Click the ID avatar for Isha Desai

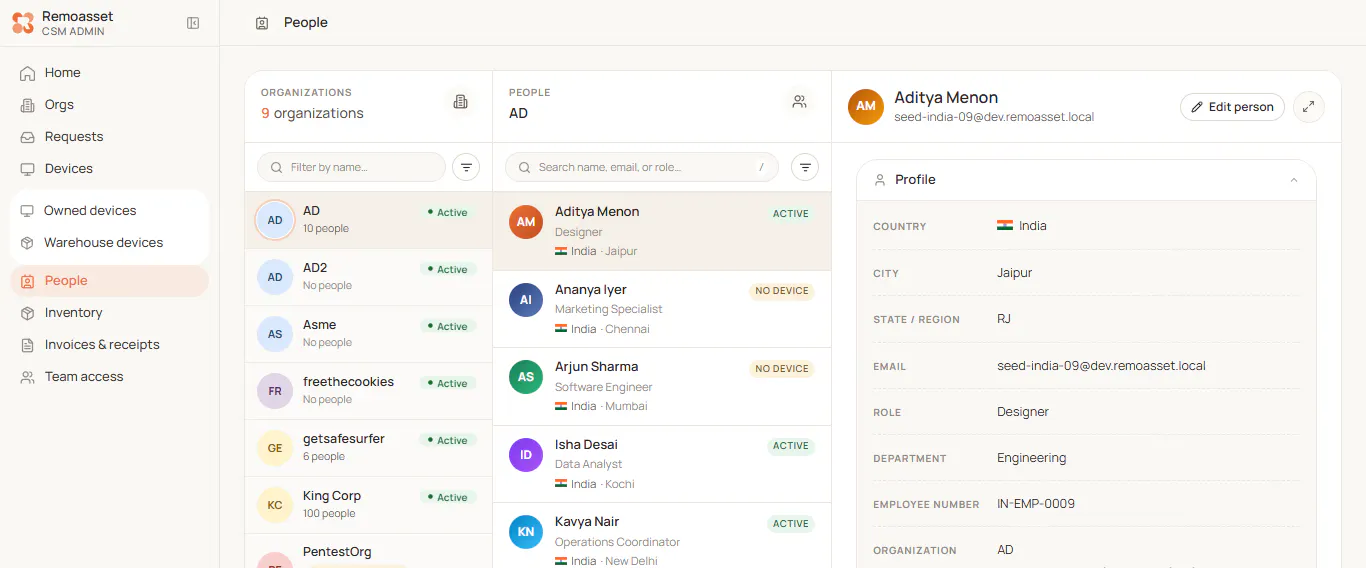(526, 455)
